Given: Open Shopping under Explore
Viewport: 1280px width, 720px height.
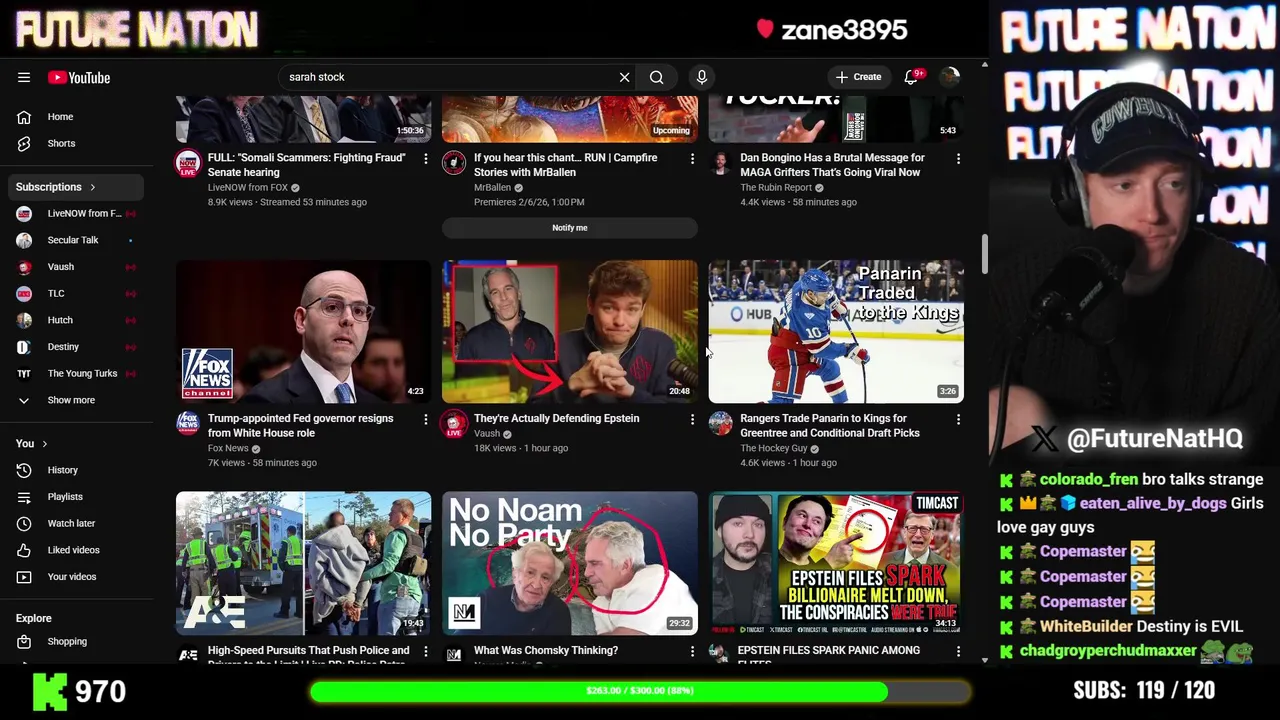Looking at the screenshot, I should pos(76,641).
